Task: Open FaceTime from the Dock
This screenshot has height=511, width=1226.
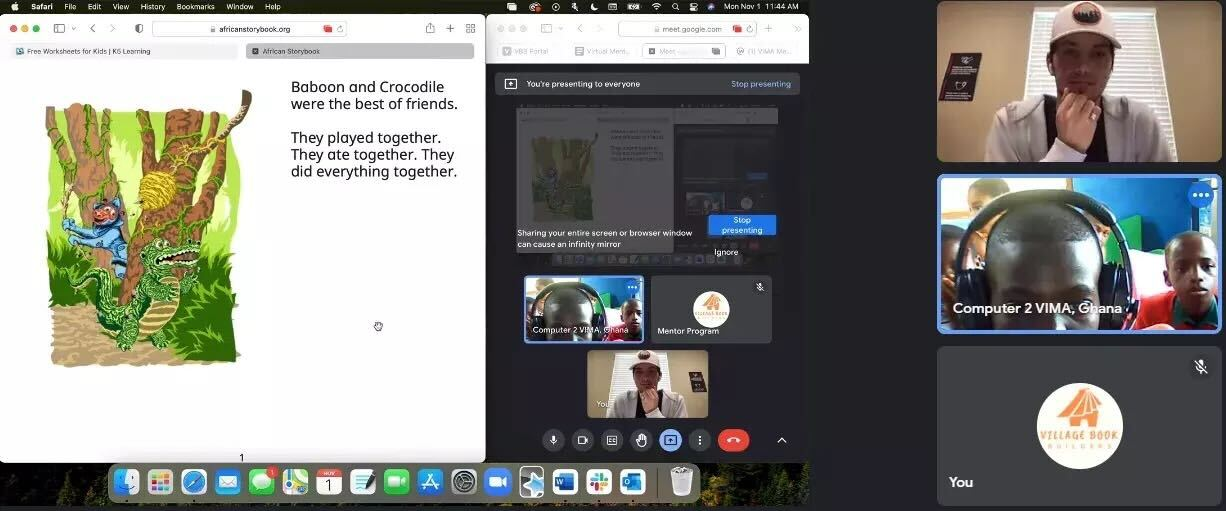Action: (x=397, y=482)
